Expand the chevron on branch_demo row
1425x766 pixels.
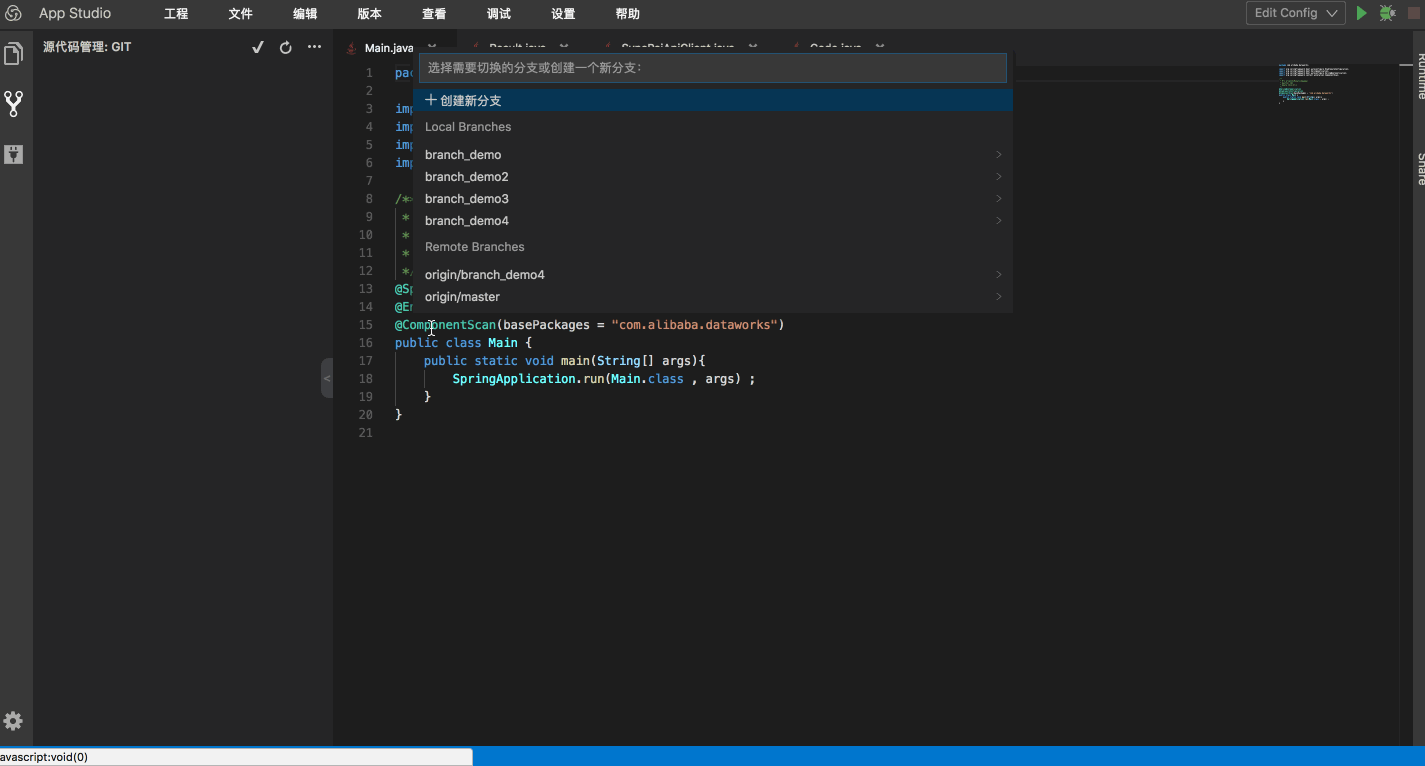click(998, 155)
